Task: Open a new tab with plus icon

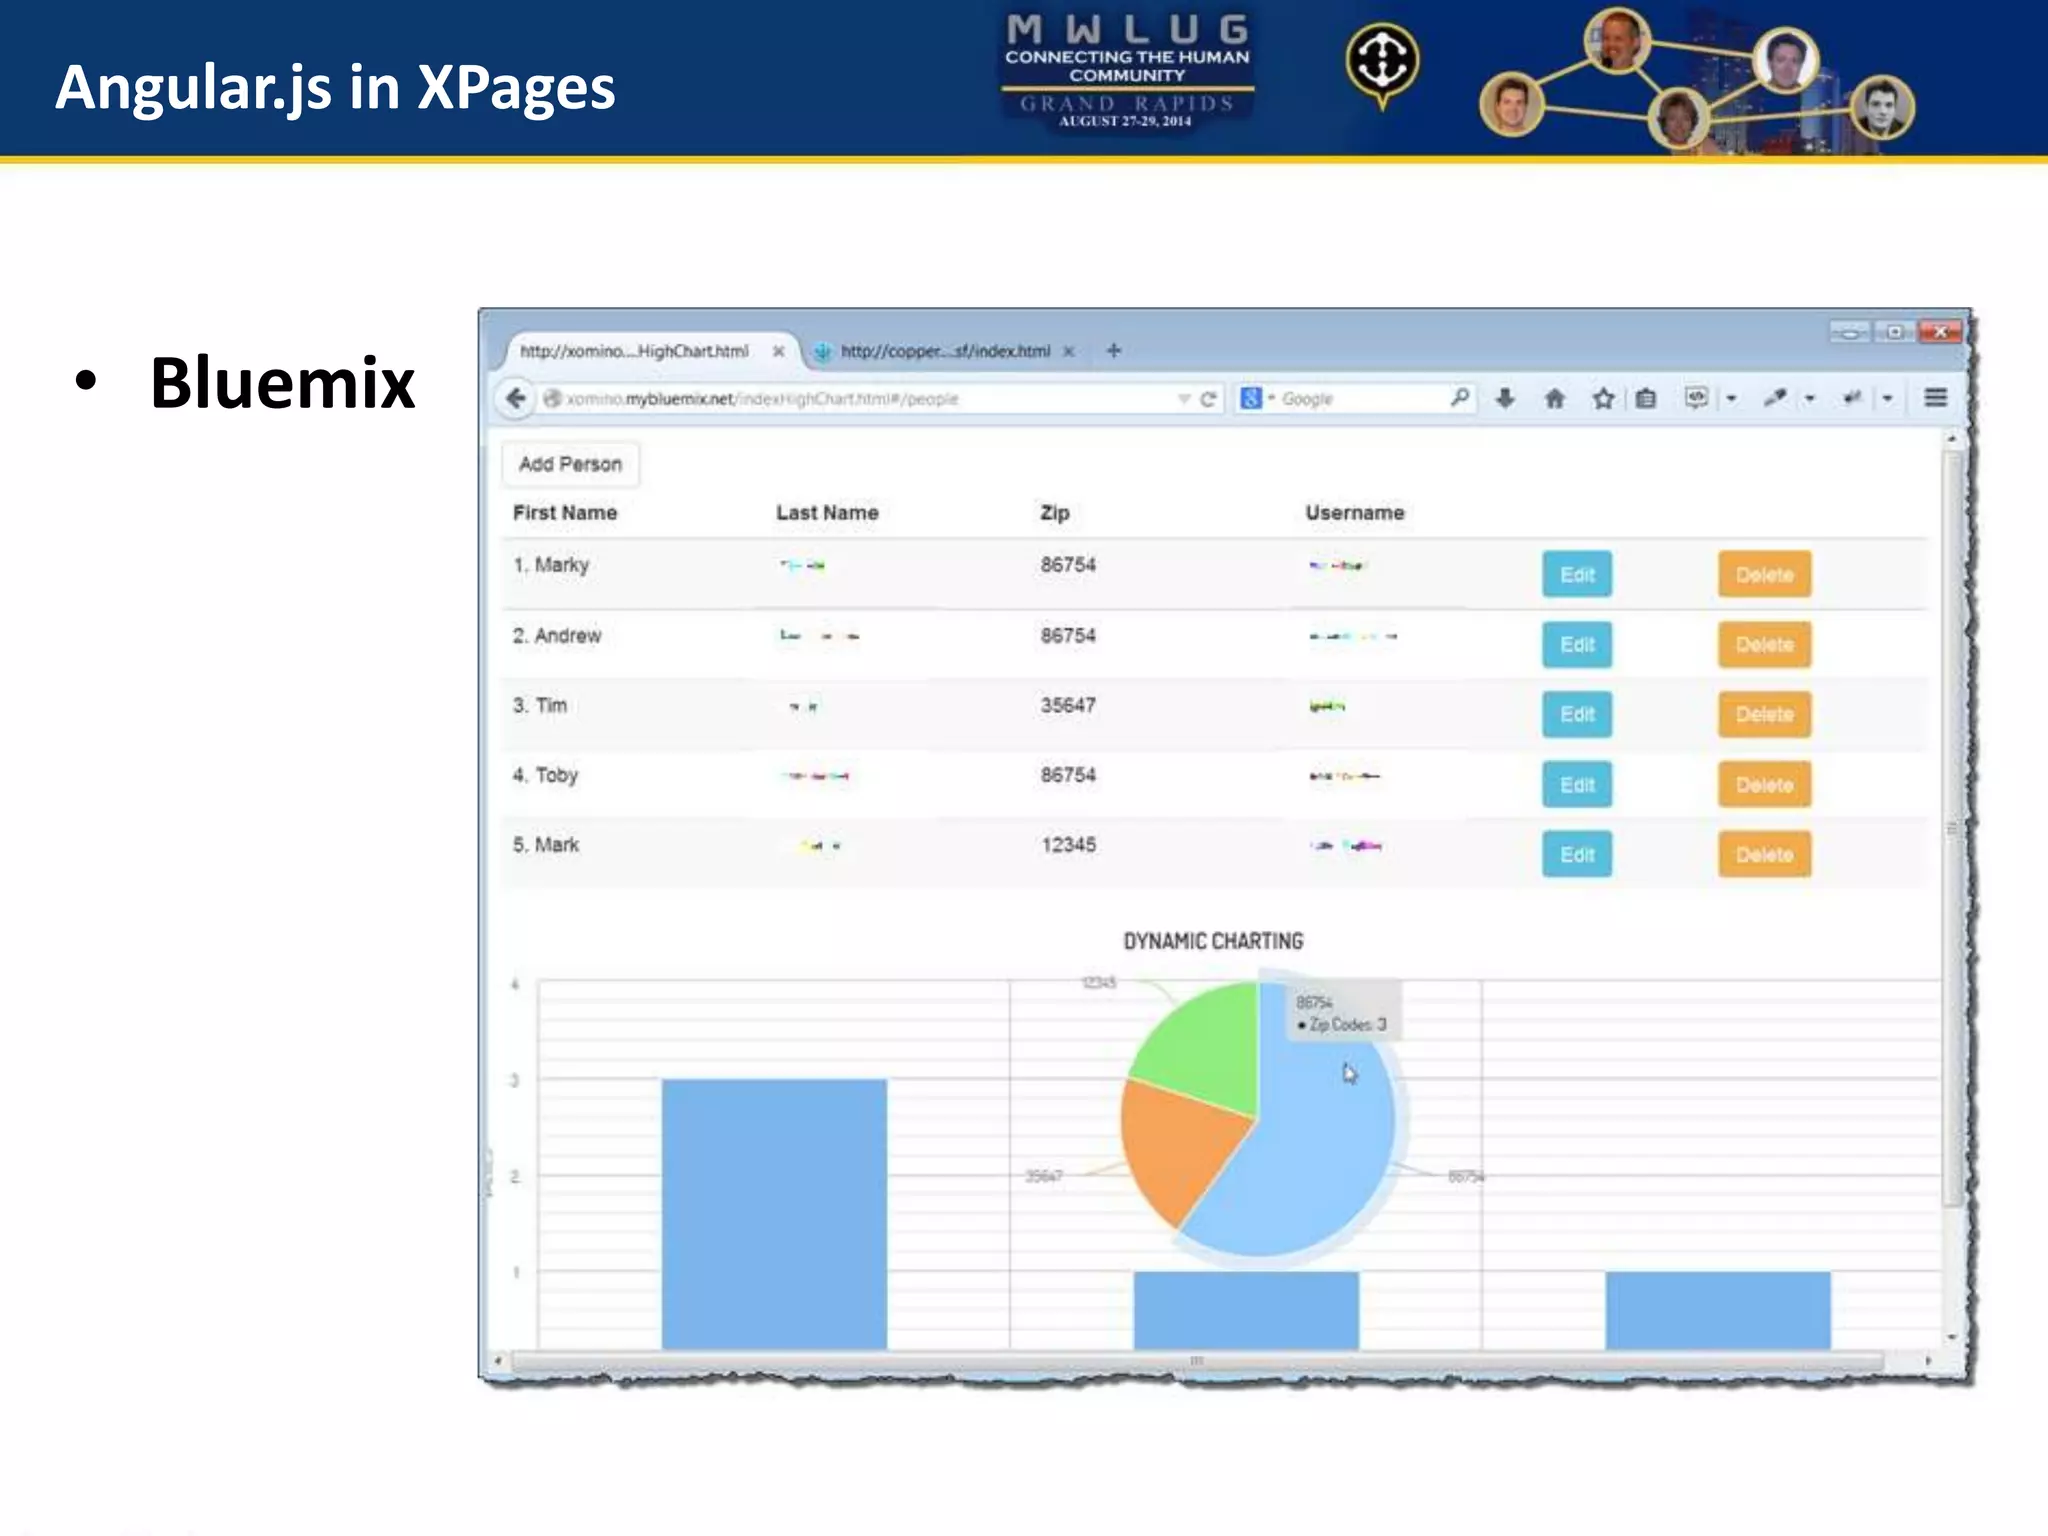Action: (x=1114, y=350)
